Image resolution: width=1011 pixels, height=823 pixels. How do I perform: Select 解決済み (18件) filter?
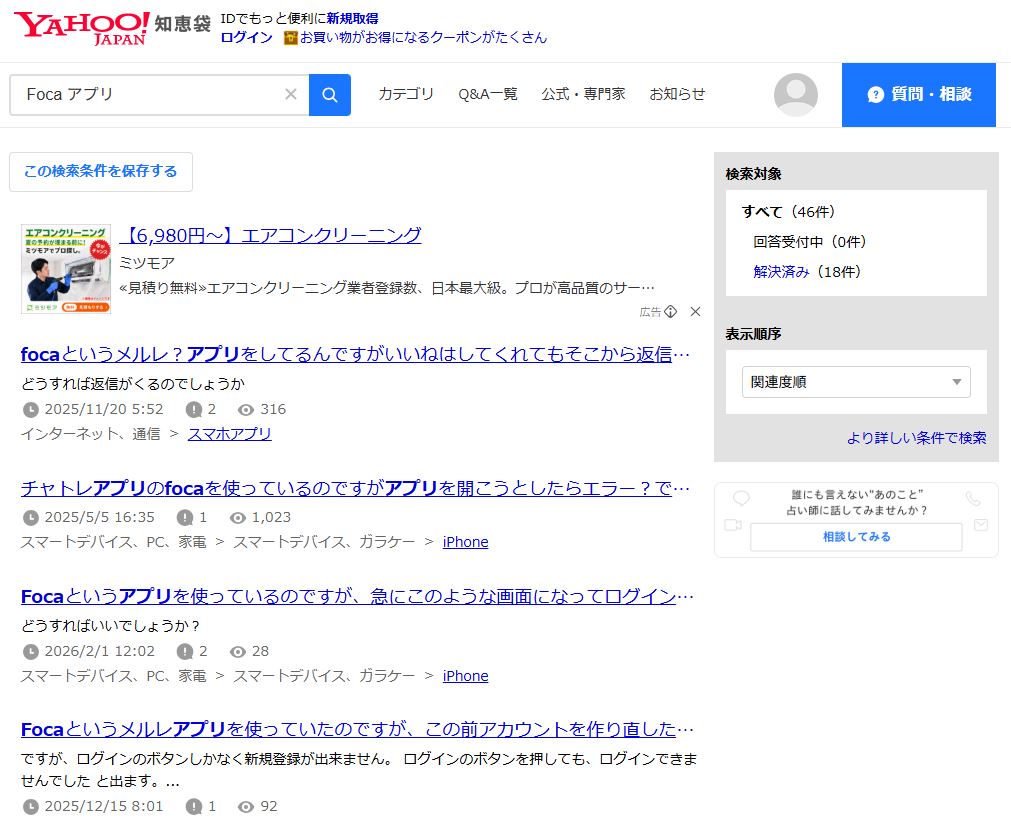point(807,272)
